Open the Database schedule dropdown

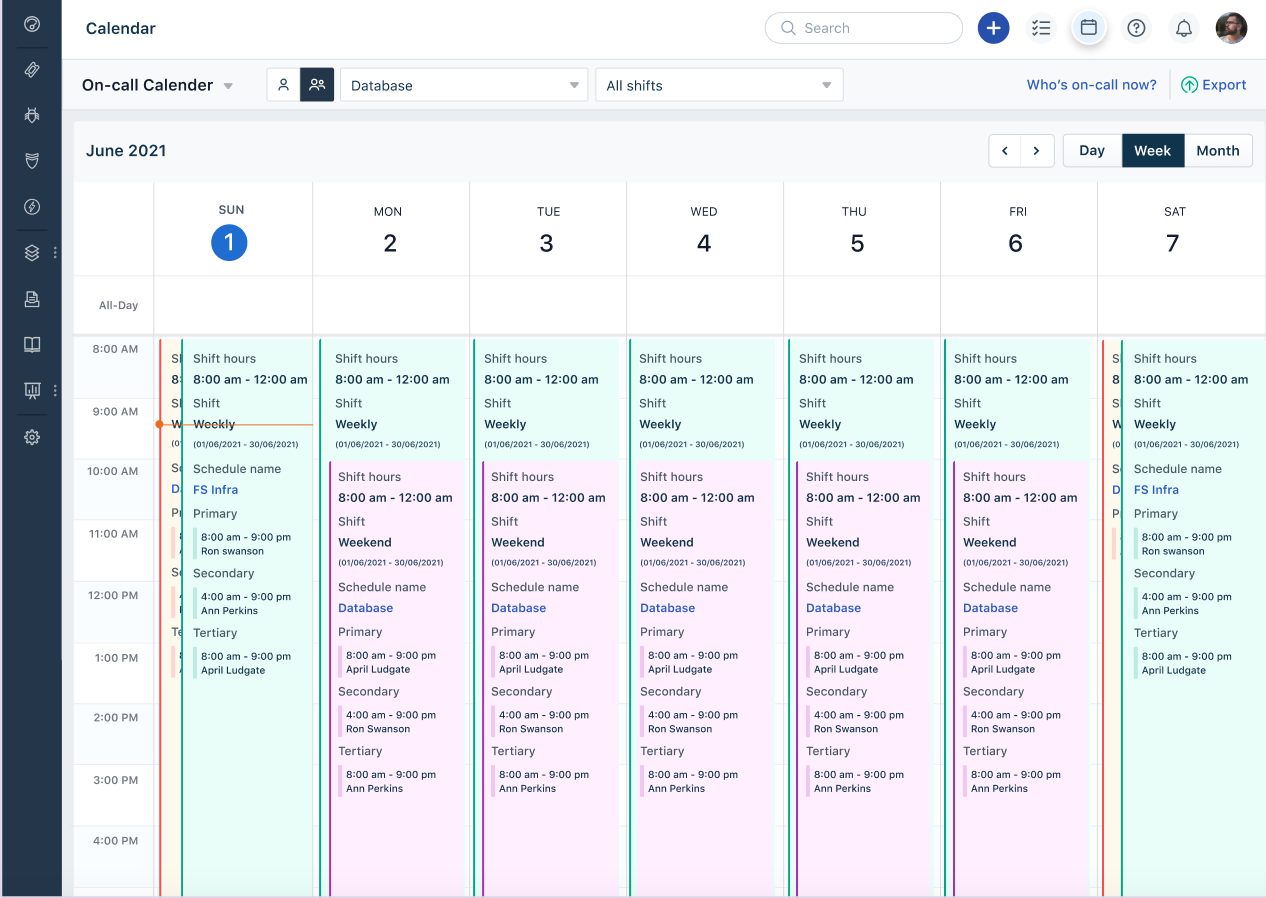(x=463, y=85)
